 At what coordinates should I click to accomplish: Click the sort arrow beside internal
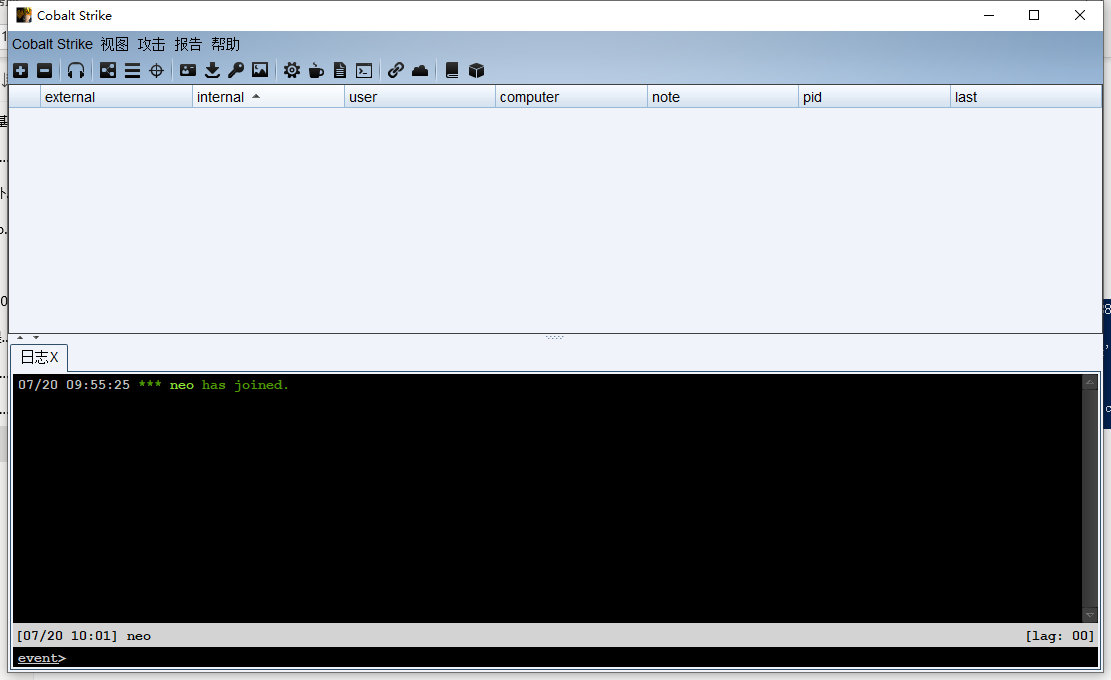[x=256, y=96]
